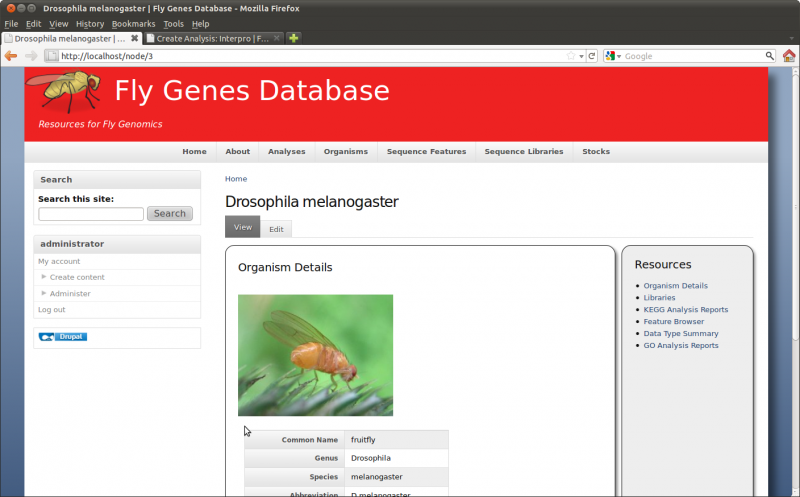Click Log out in the administrator block
Viewport: 800px width, 497px height.
coord(52,310)
